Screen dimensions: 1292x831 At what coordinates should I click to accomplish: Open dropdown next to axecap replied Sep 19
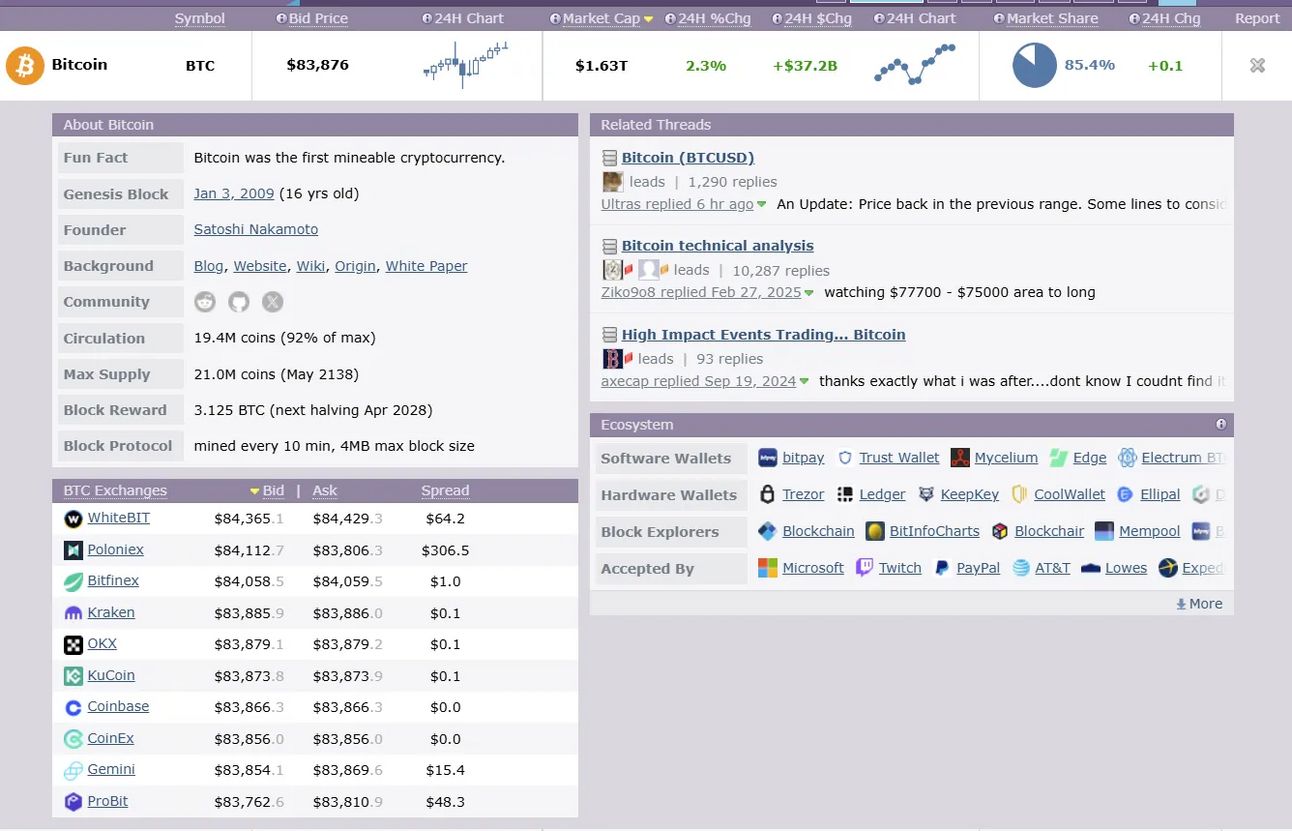[804, 382]
